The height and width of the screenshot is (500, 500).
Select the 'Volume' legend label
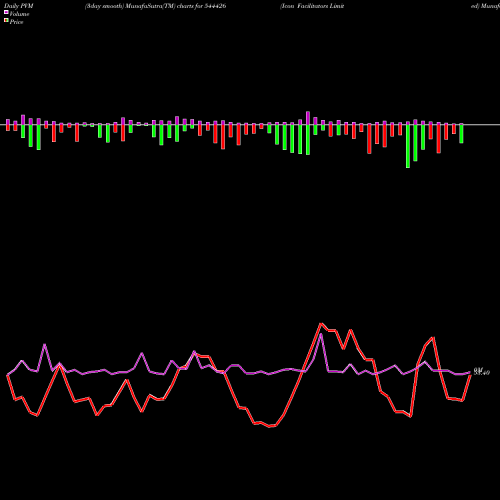(19, 14)
